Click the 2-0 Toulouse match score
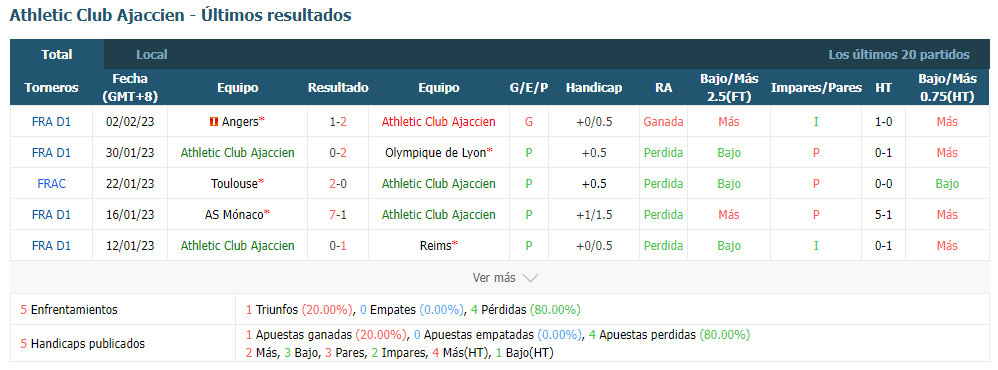This screenshot has height=370, width=998. coord(338,184)
